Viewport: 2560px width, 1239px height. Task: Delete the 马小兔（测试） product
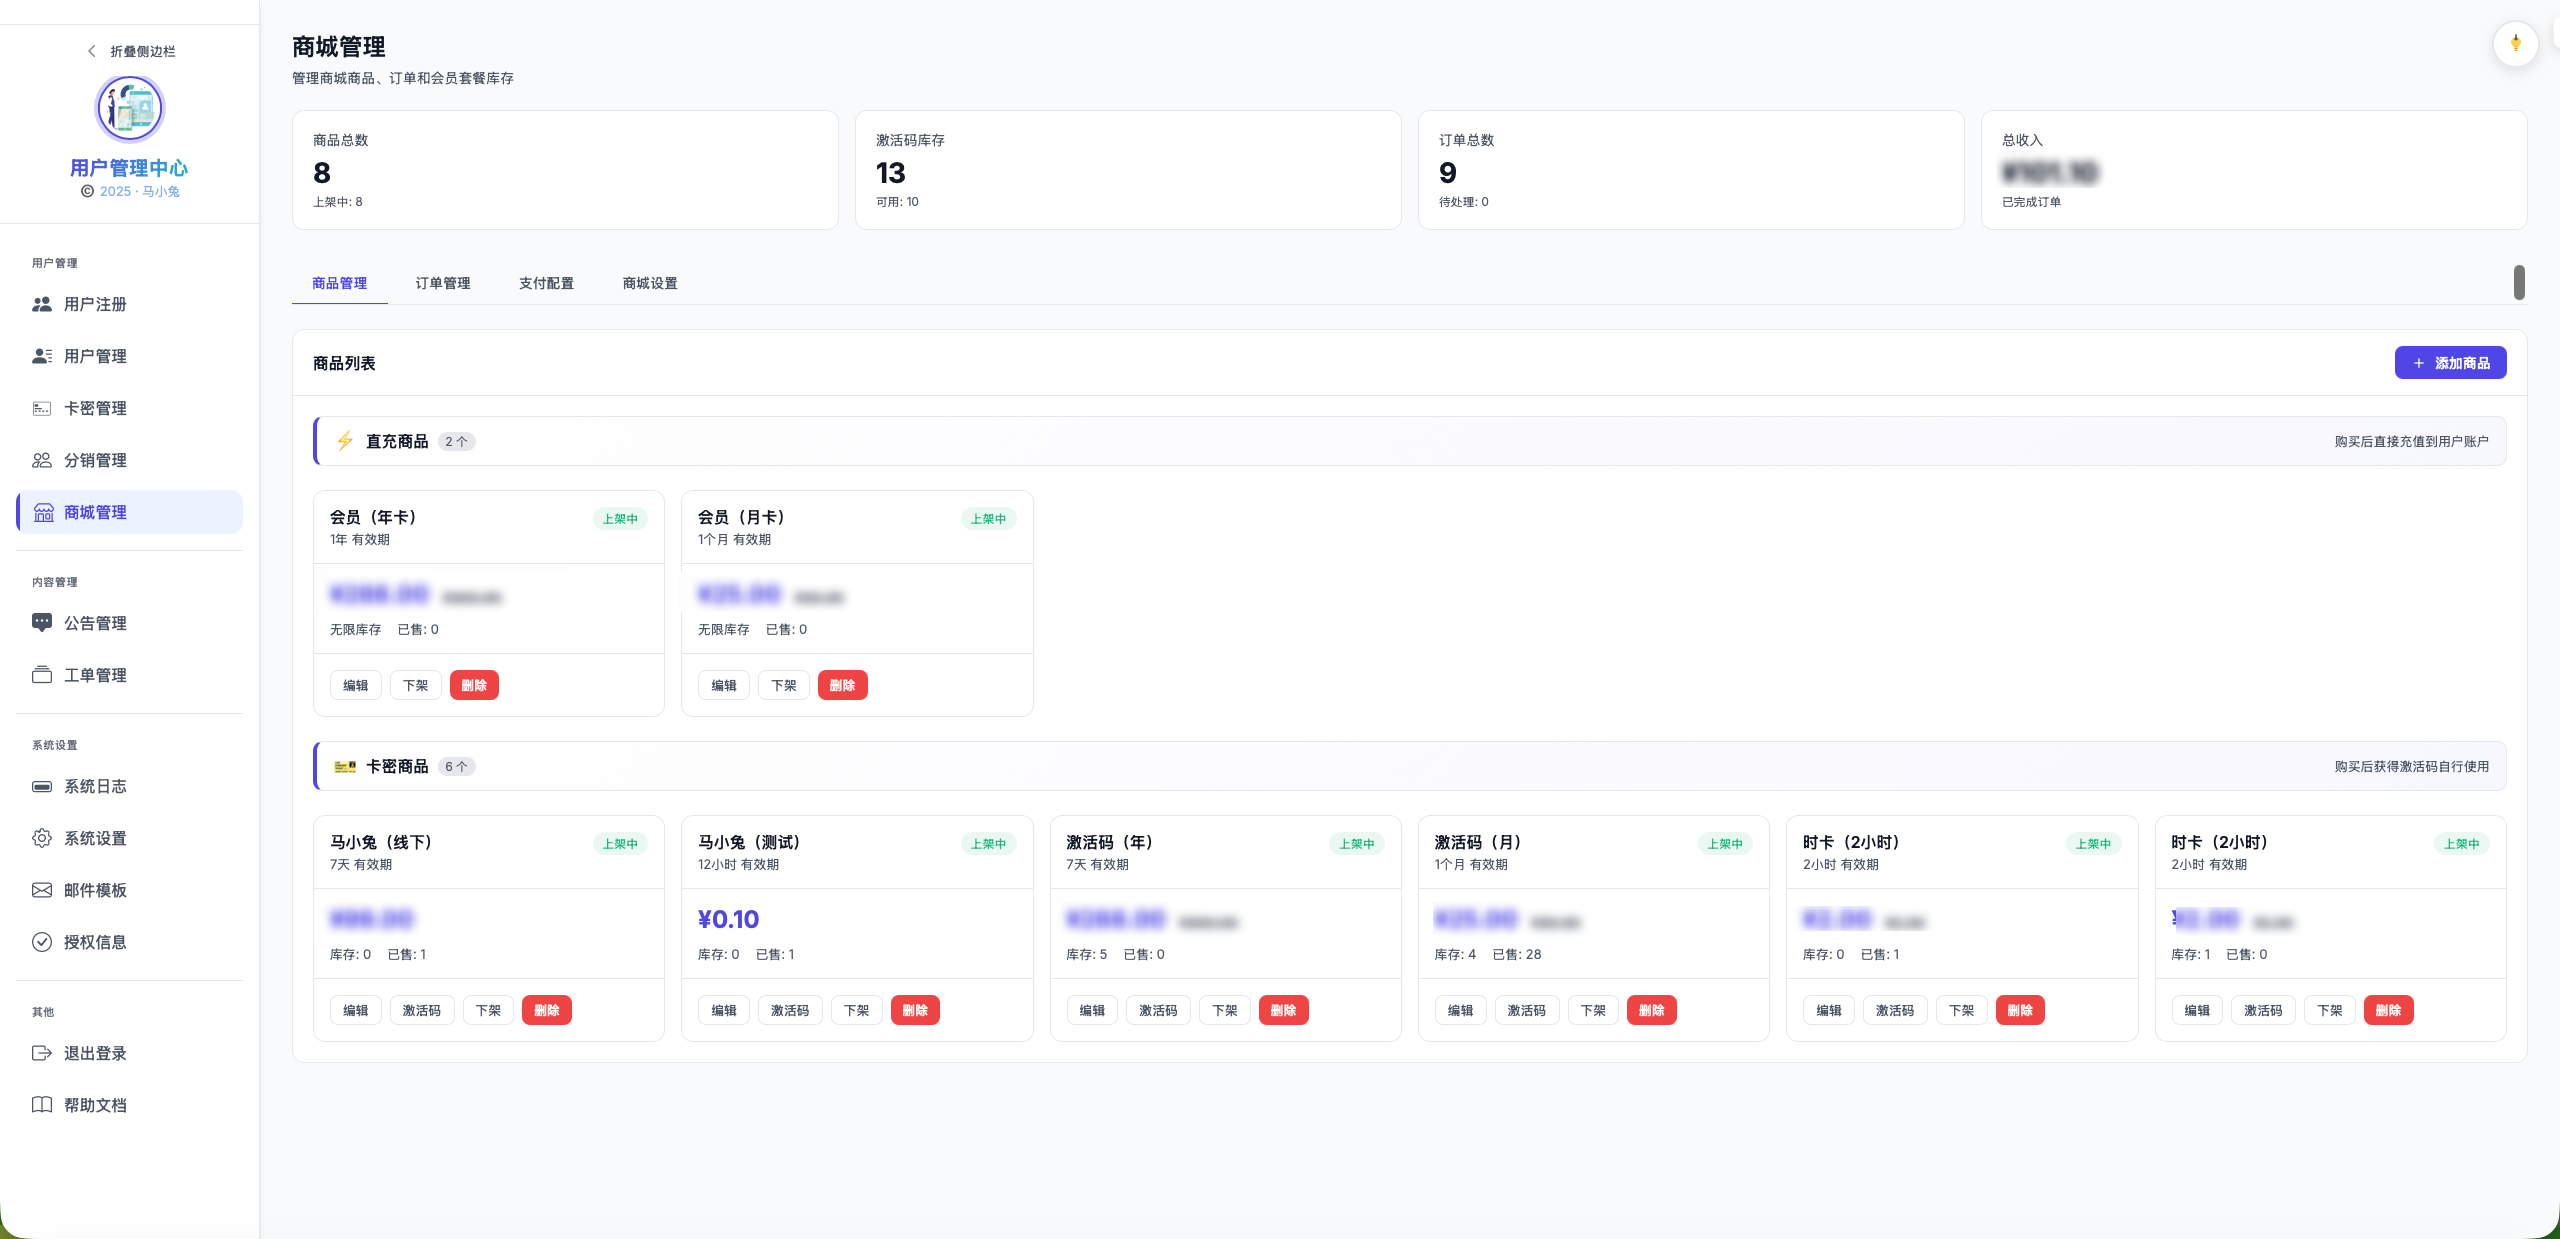point(914,1010)
